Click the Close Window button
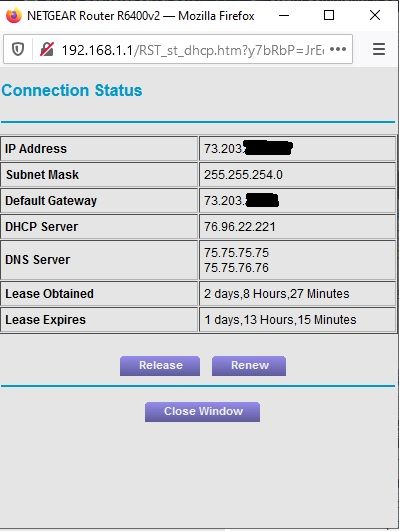This screenshot has width=399, height=531. click(203, 412)
